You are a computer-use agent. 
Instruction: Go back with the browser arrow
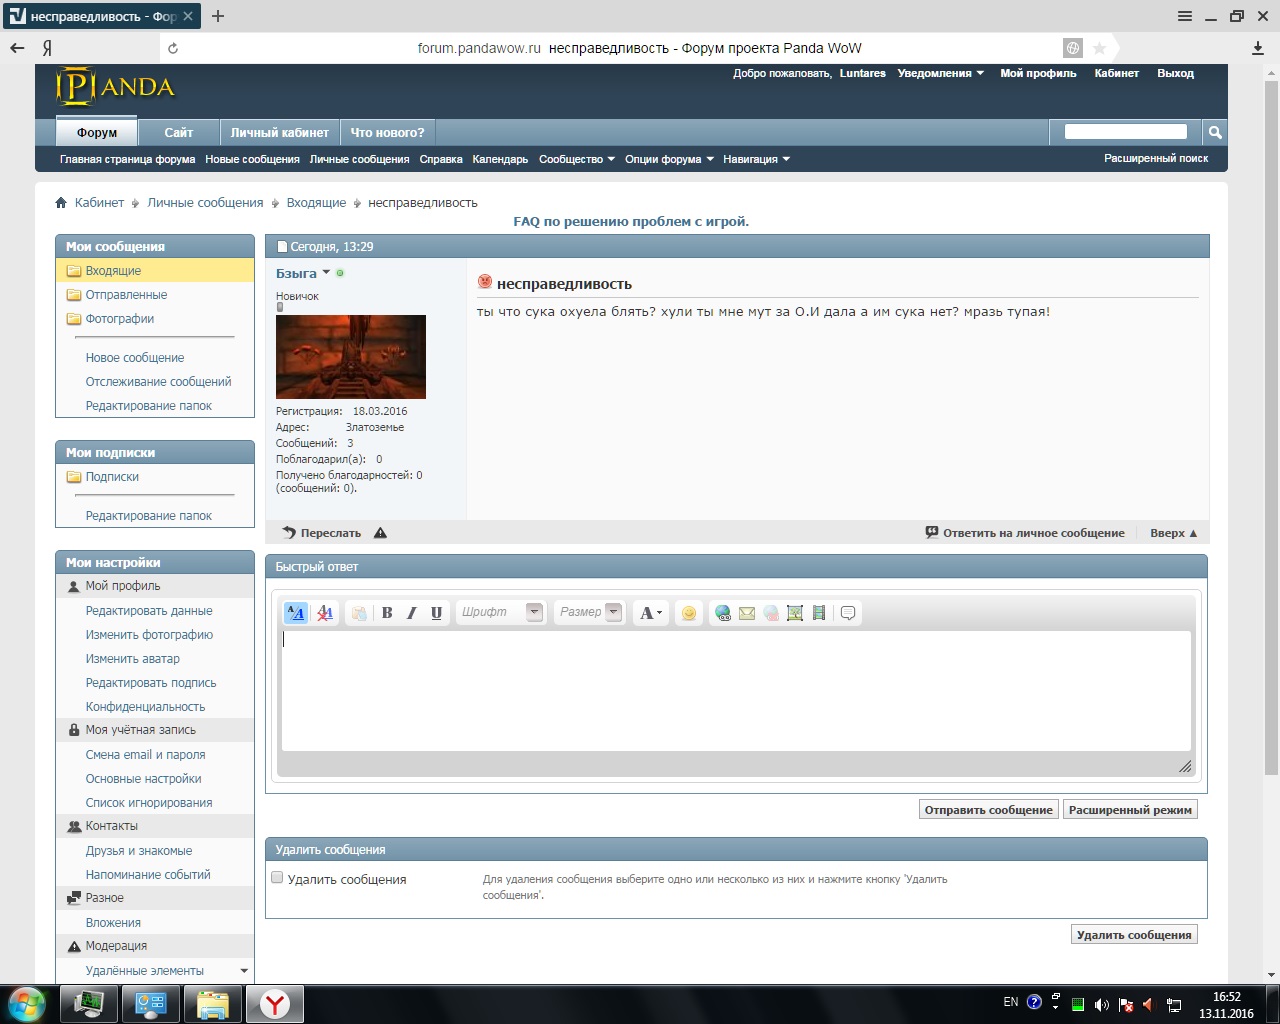pos(17,48)
